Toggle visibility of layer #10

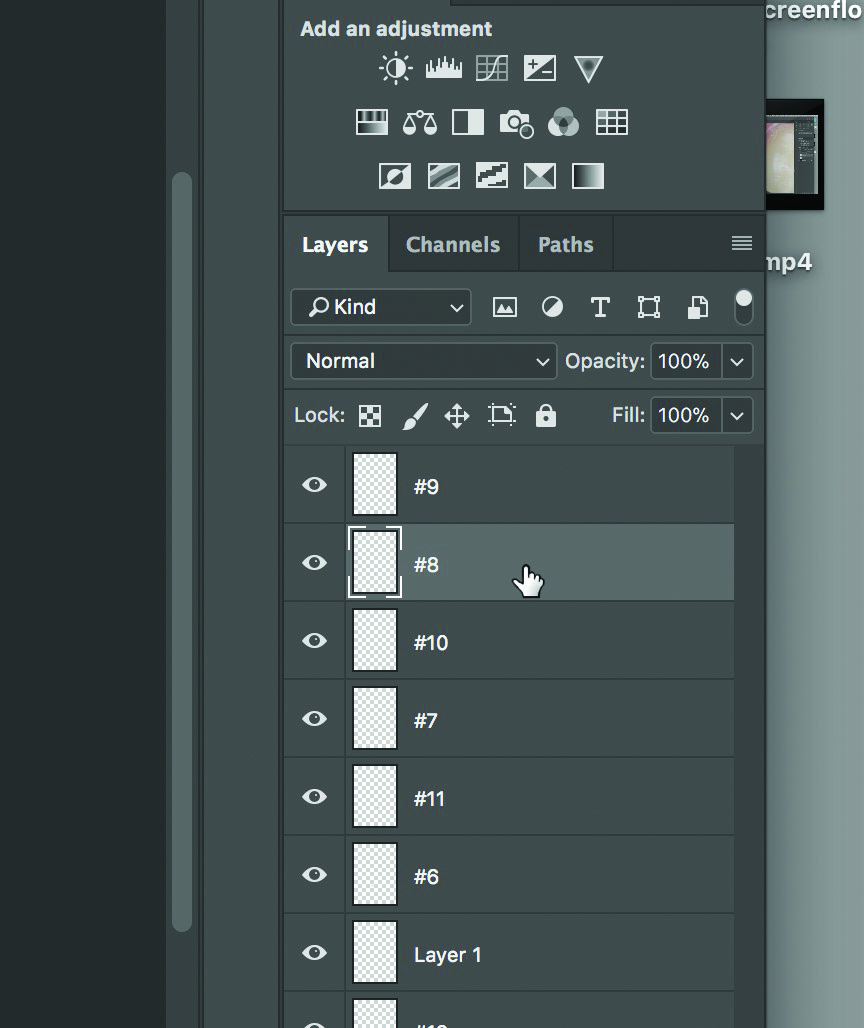click(314, 641)
